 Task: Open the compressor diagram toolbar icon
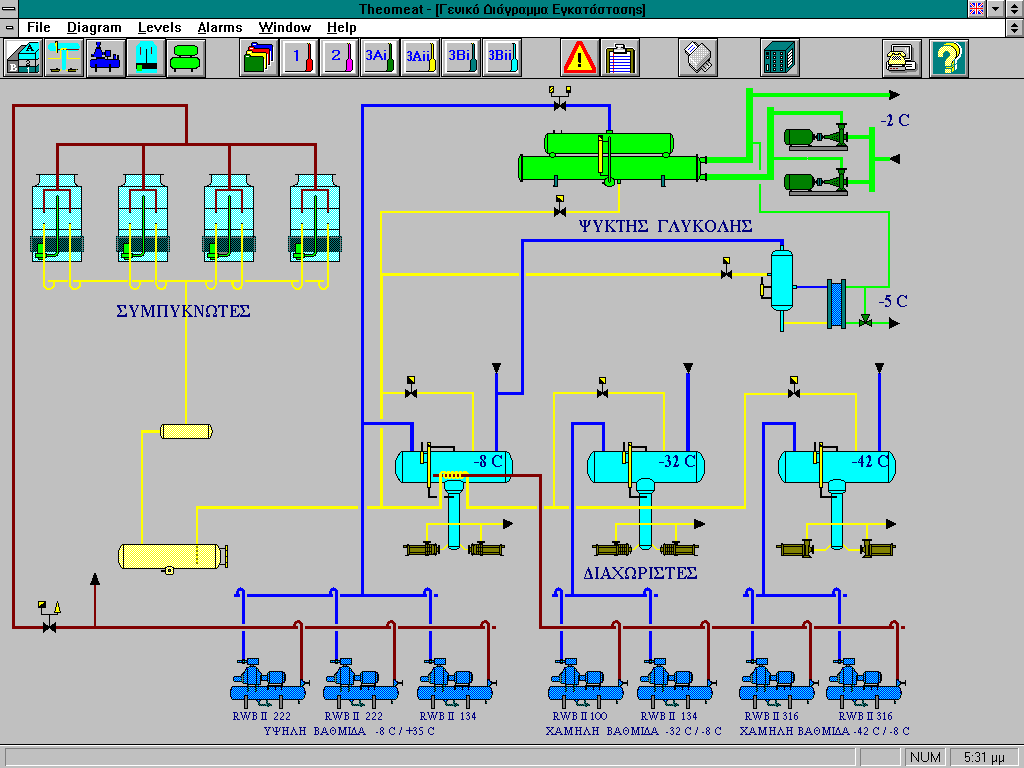pyautogui.click(x=105, y=57)
